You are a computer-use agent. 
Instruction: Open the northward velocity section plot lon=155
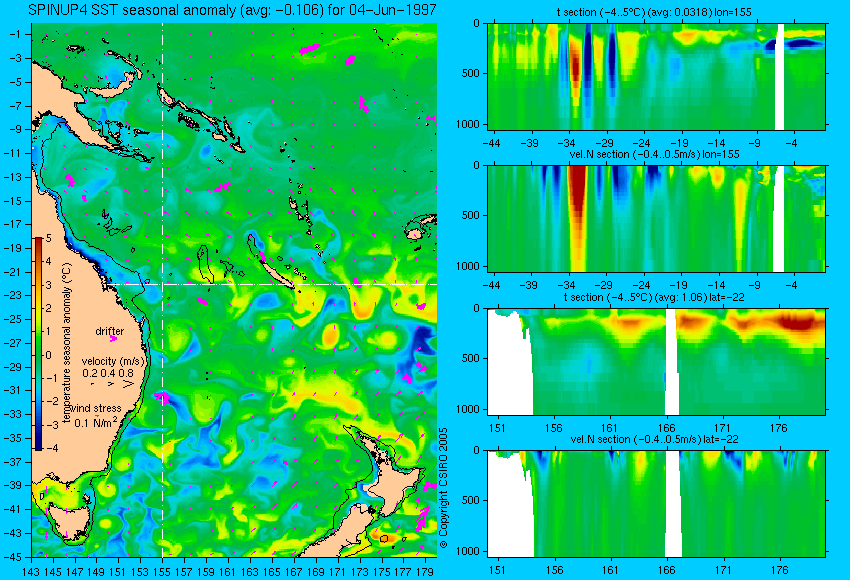point(656,218)
